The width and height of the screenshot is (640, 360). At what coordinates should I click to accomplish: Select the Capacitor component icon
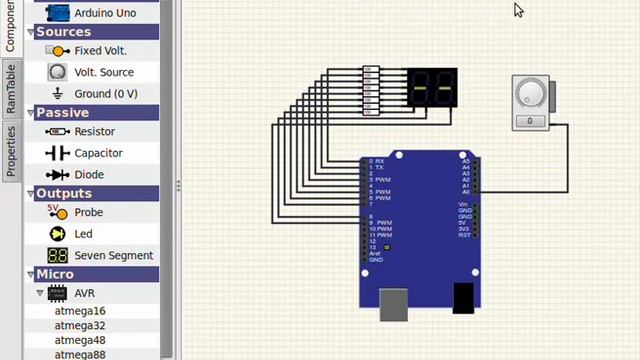tap(58, 153)
